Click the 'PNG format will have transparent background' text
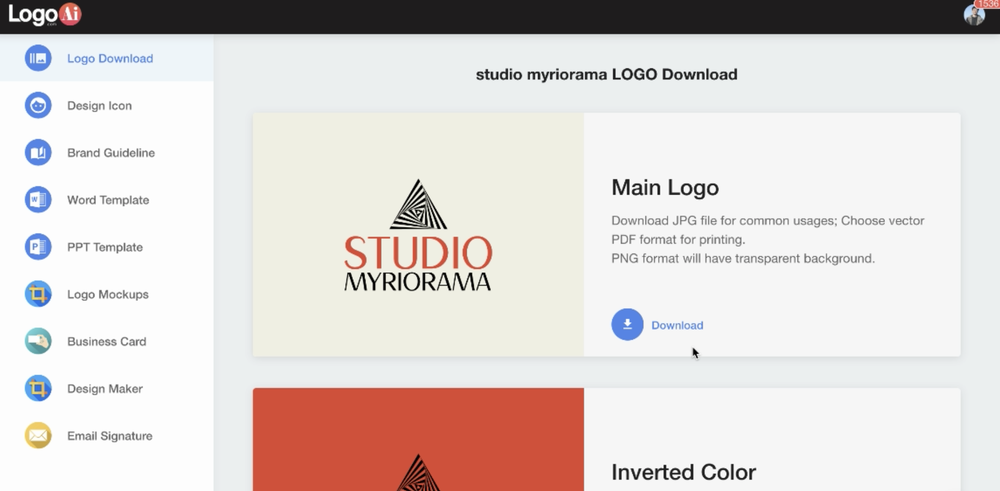 [x=743, y=259]
